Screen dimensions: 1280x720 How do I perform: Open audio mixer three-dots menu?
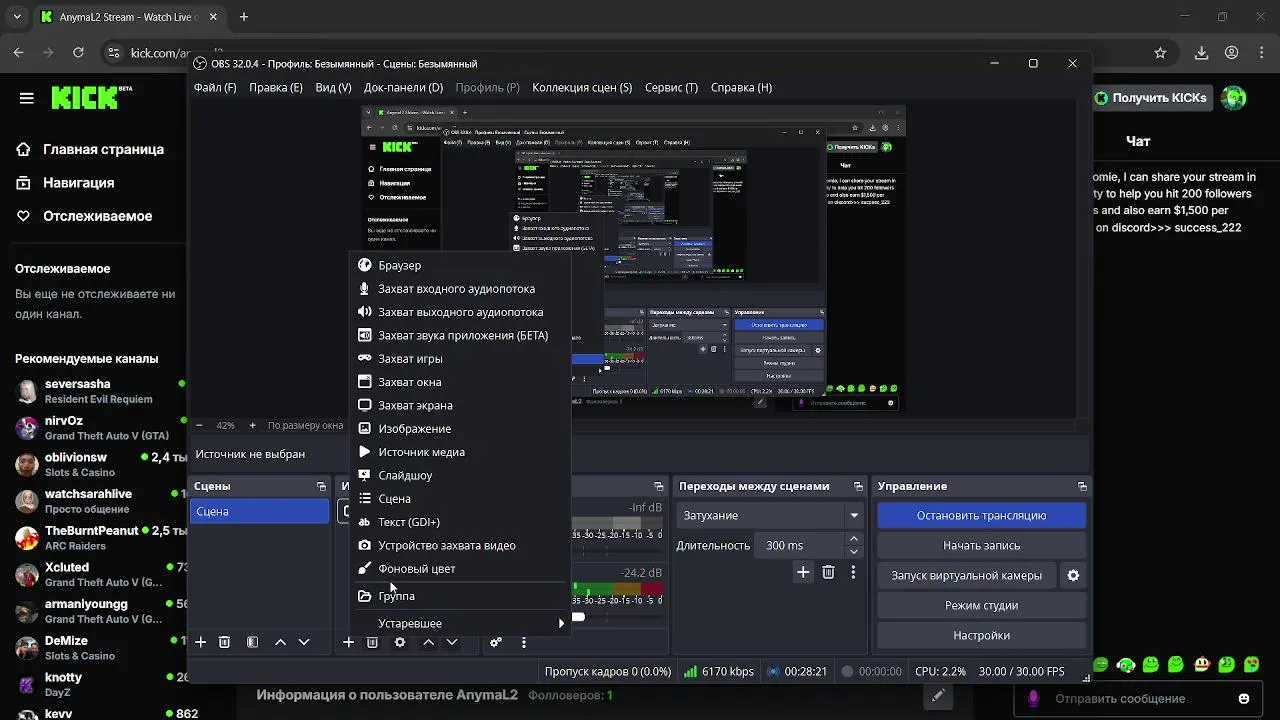[x=523, y=642]
